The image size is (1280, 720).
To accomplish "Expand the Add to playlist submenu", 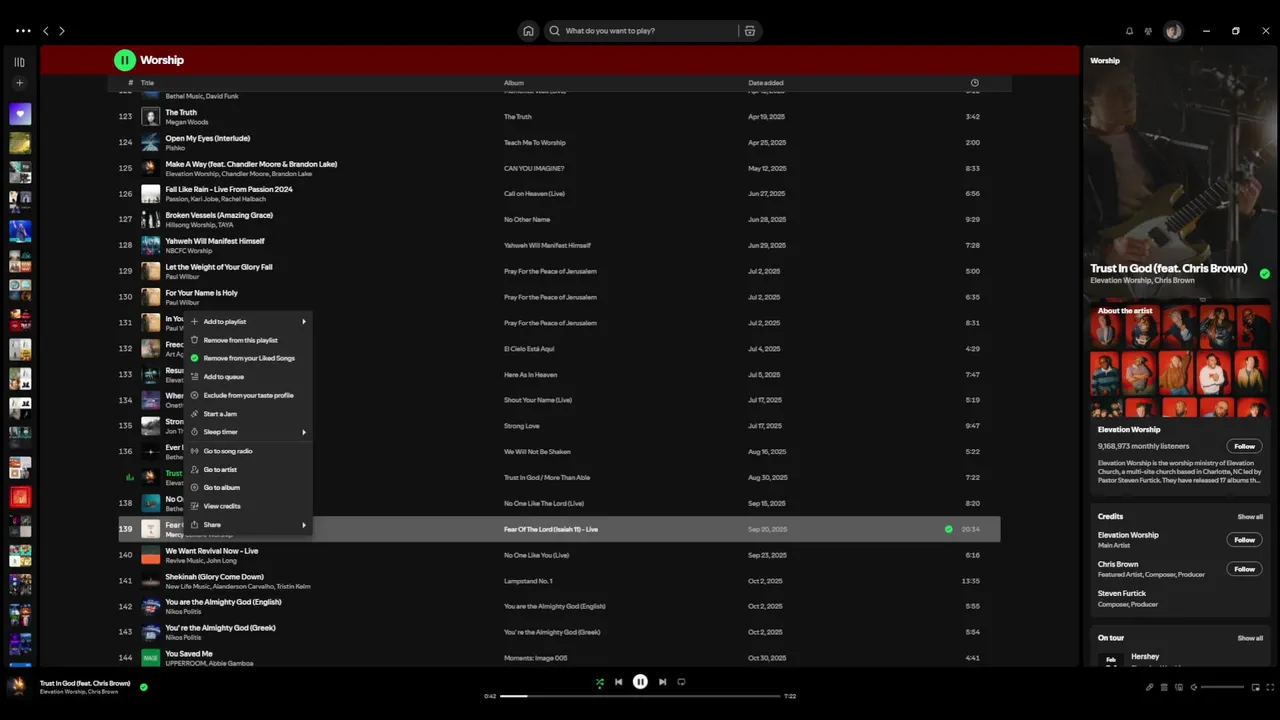I will [248, 322].
